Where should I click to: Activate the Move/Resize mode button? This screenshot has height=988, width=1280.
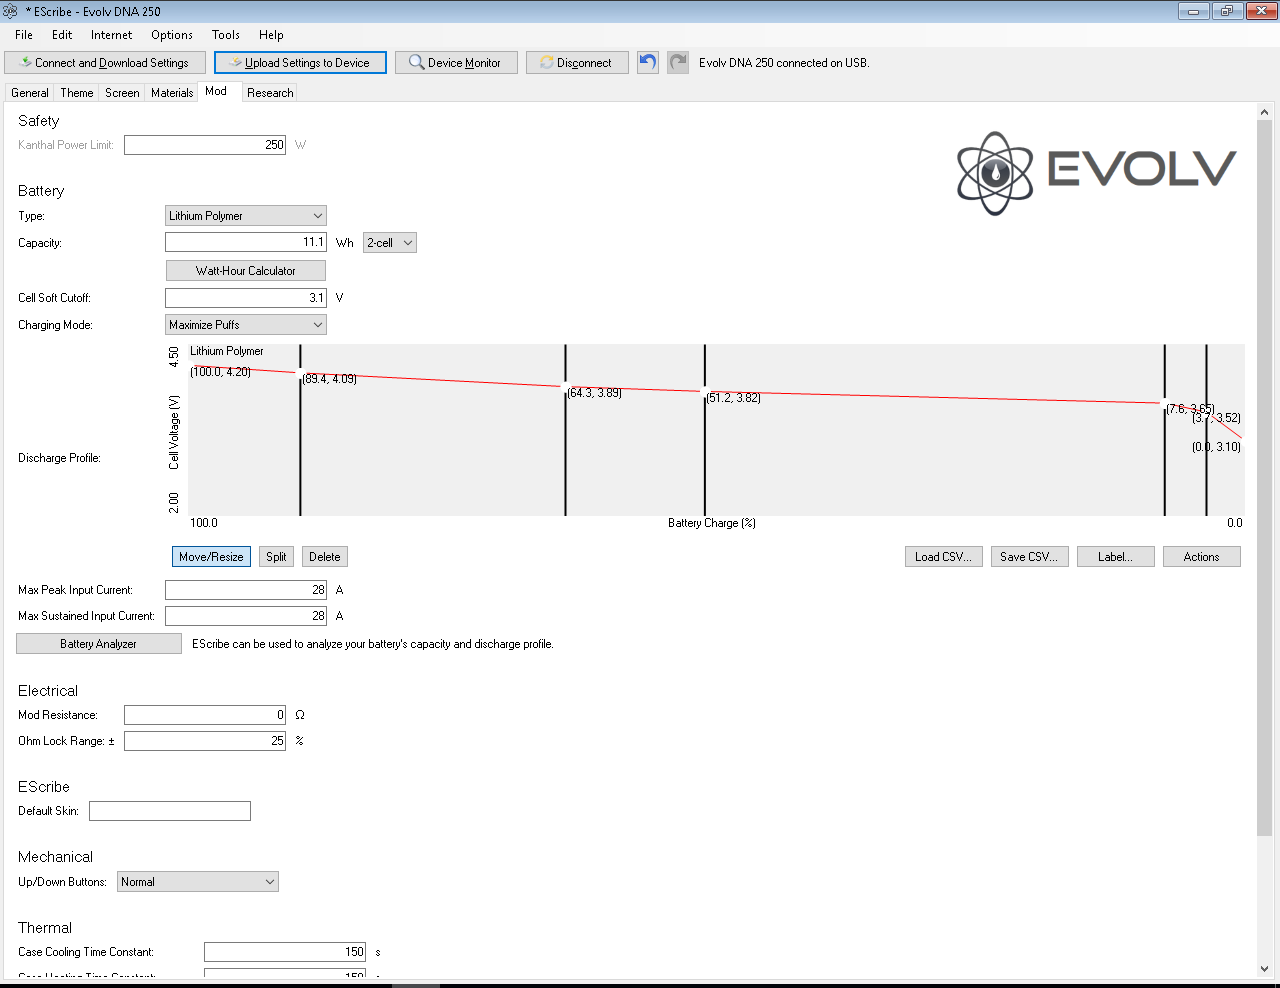211,557
